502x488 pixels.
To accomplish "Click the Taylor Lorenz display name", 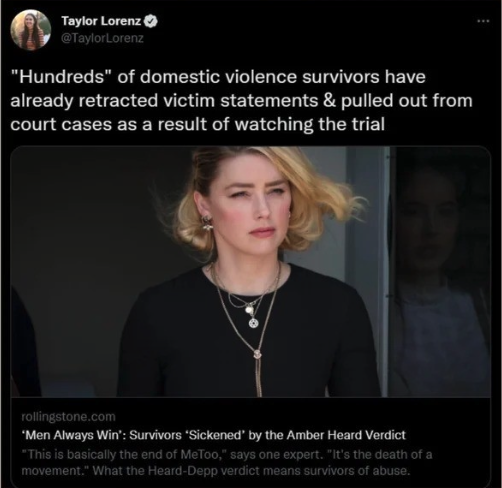I will [x=101, y=21].
